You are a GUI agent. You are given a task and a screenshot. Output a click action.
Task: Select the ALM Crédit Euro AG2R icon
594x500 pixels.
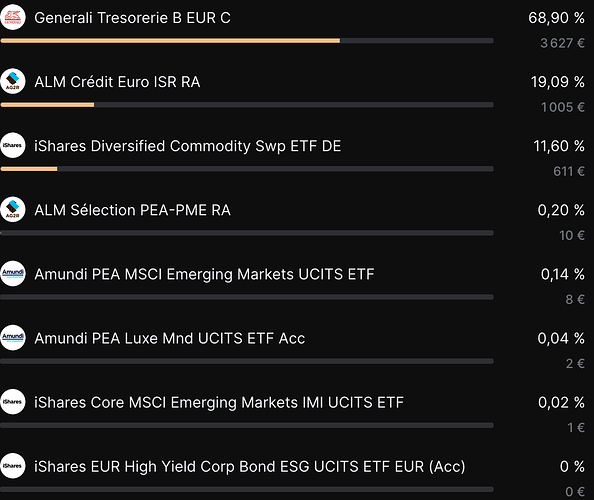click(13, 81)
